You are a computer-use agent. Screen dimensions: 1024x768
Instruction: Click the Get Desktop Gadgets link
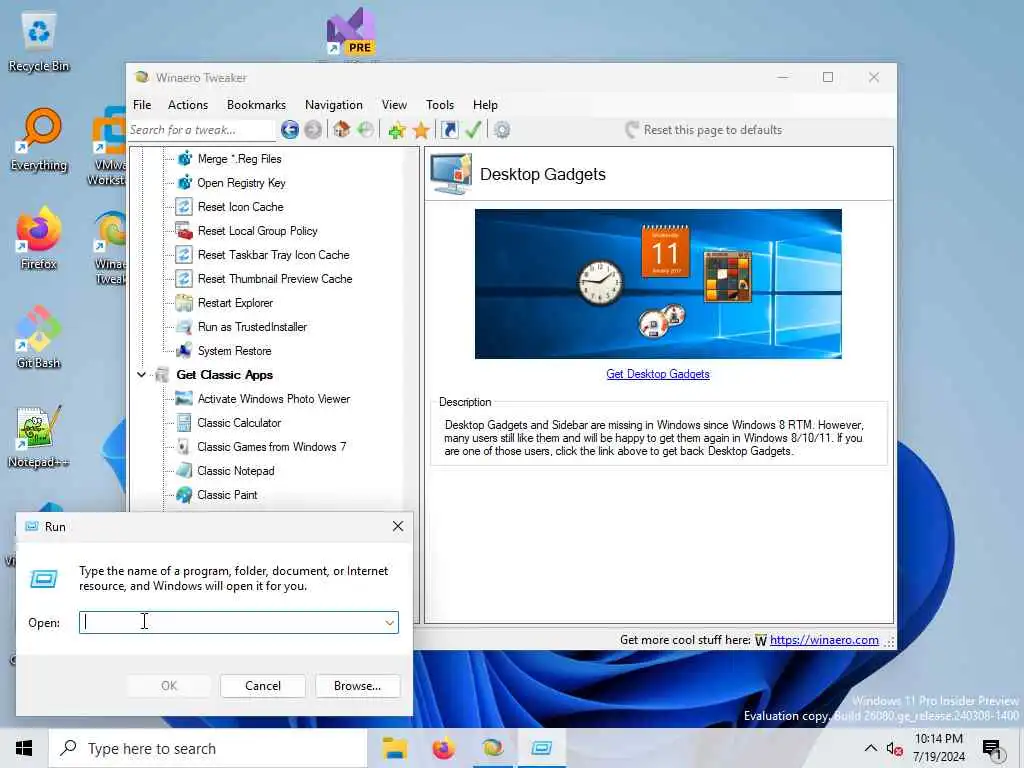658,374
